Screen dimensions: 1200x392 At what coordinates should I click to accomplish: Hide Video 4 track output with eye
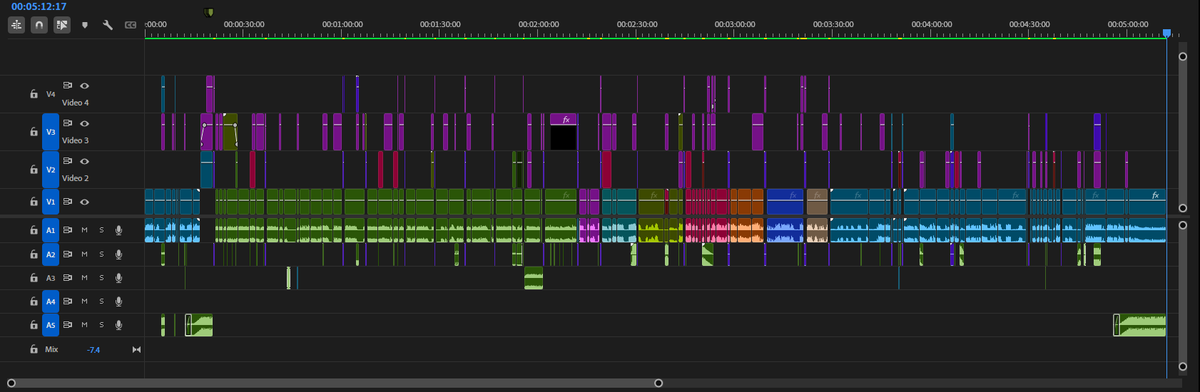[x=85, y=86]
